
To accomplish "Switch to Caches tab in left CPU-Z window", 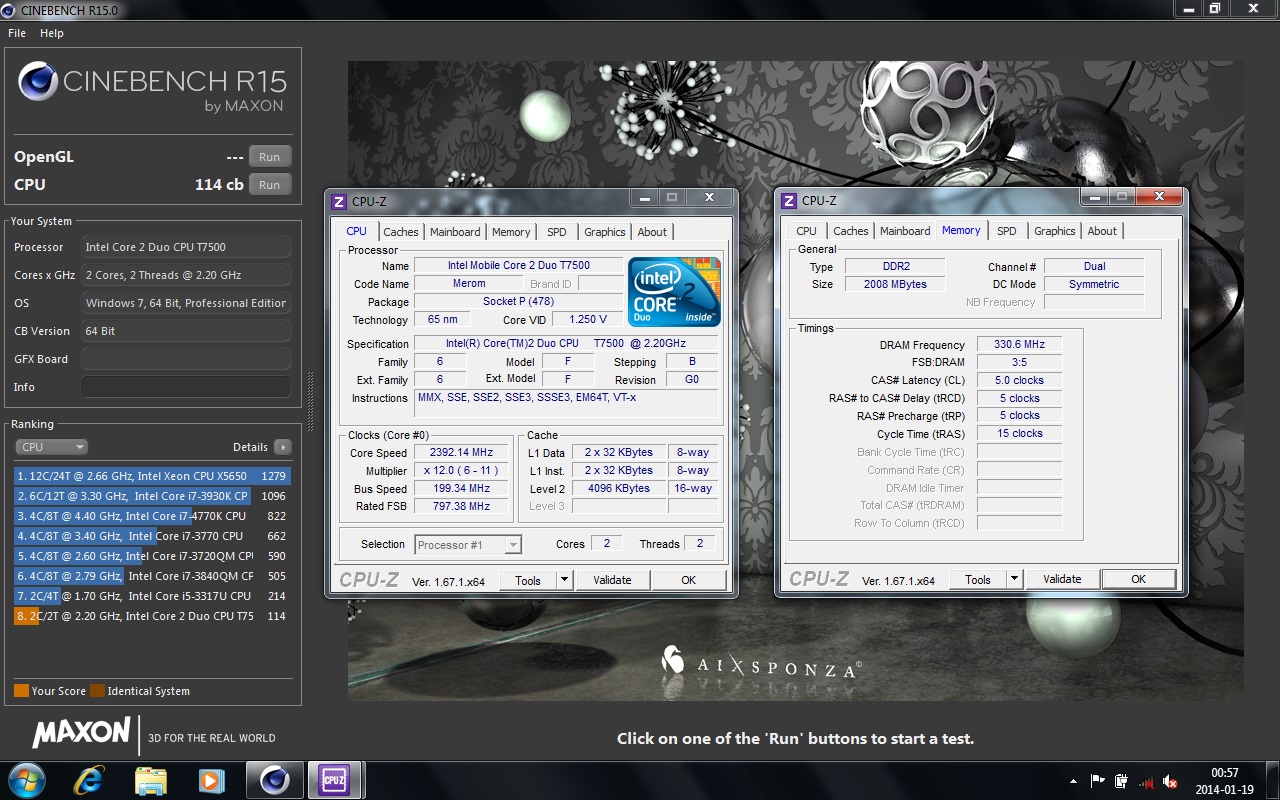I will 401,232.
